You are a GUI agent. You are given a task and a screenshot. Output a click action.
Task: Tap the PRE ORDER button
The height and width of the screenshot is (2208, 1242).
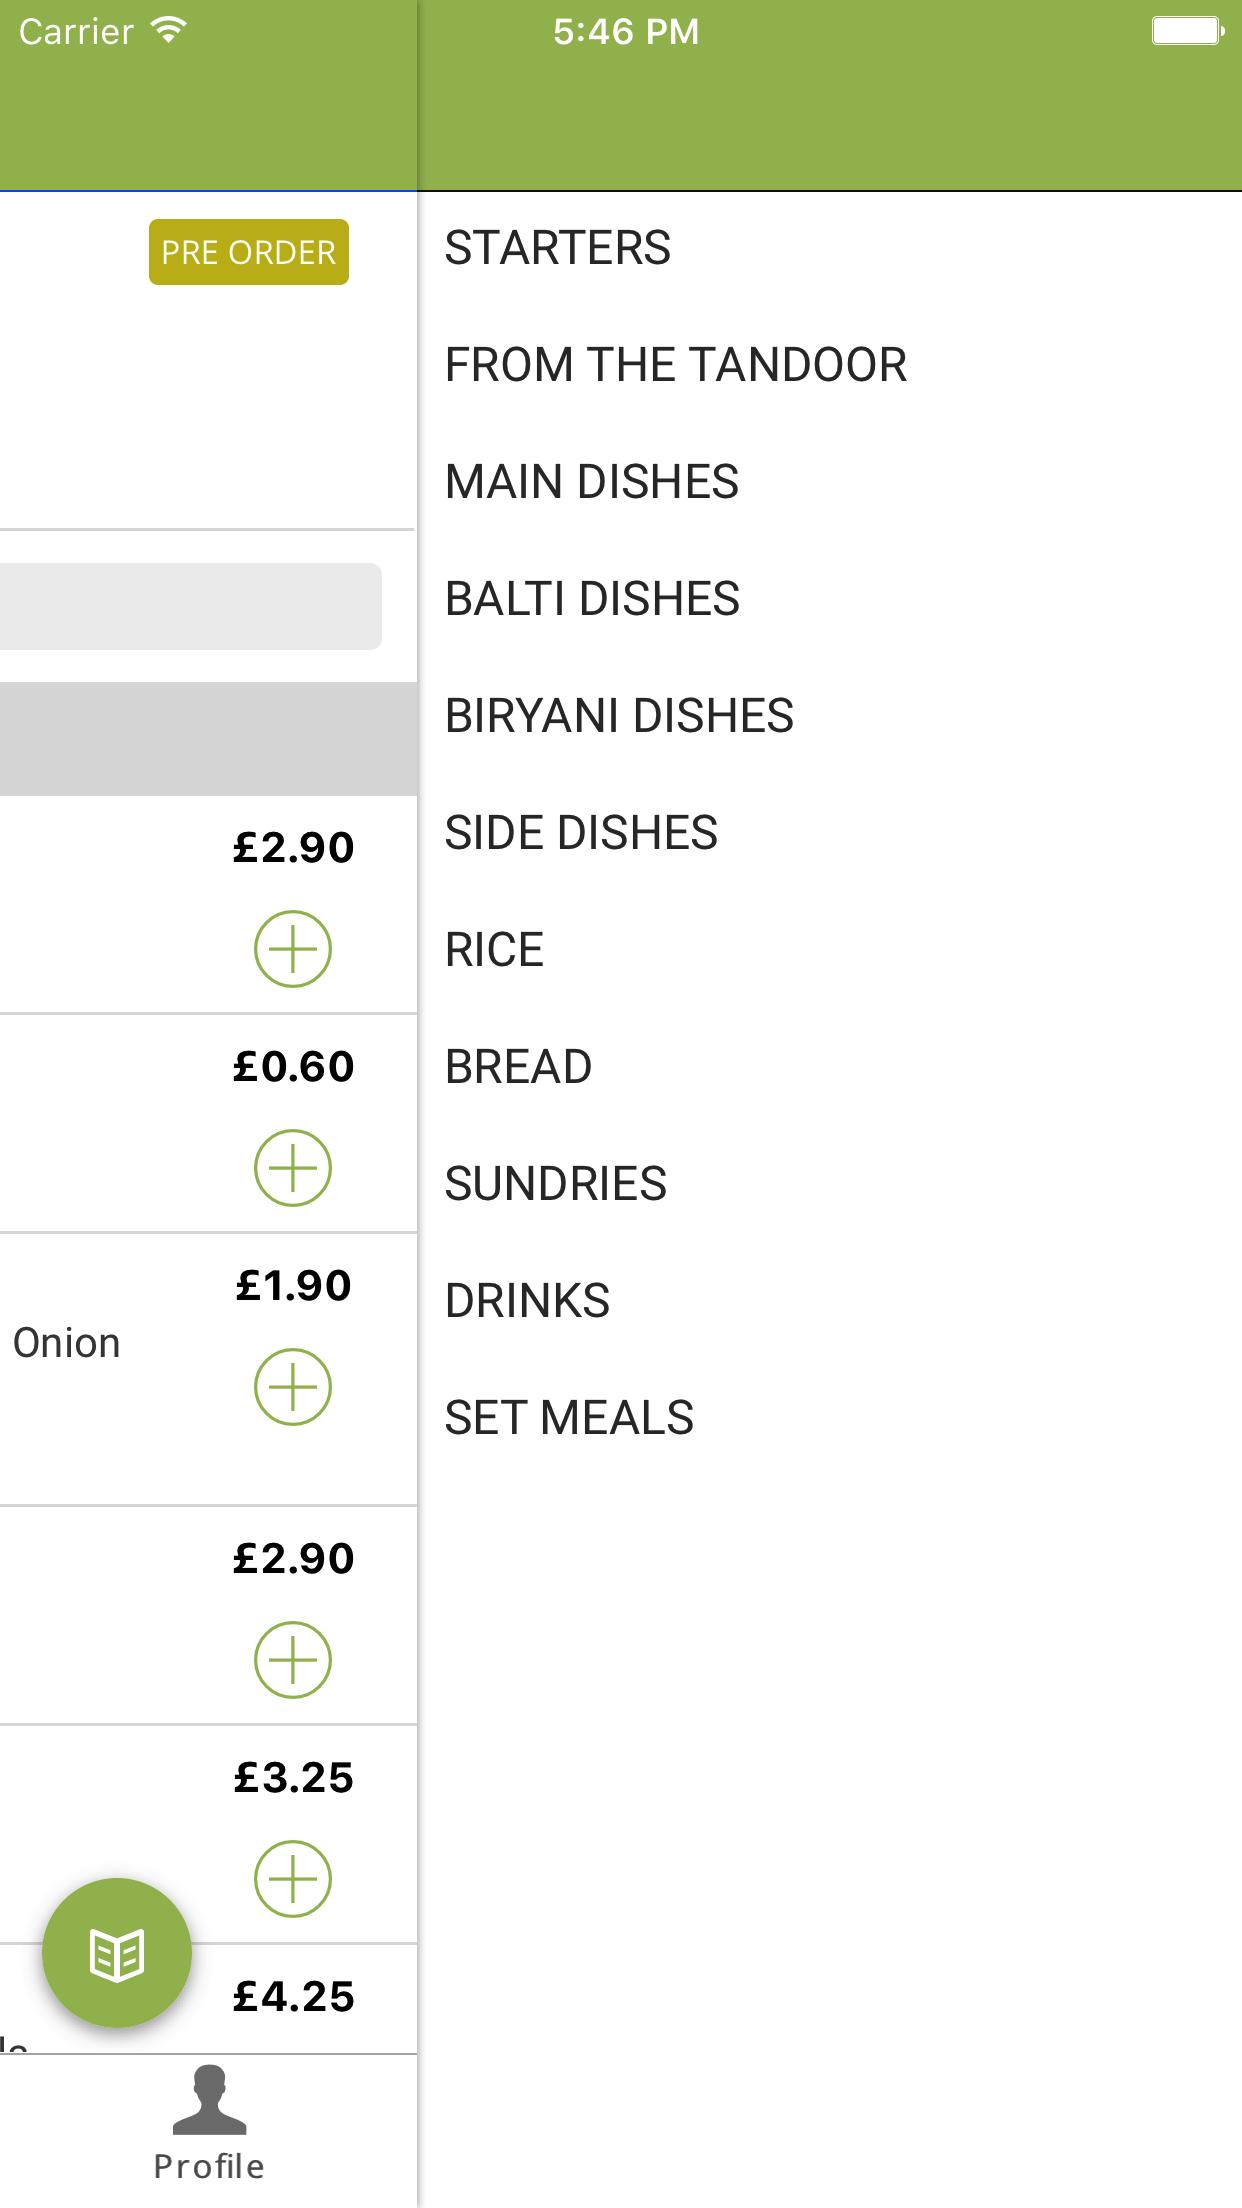click(247, 253)
